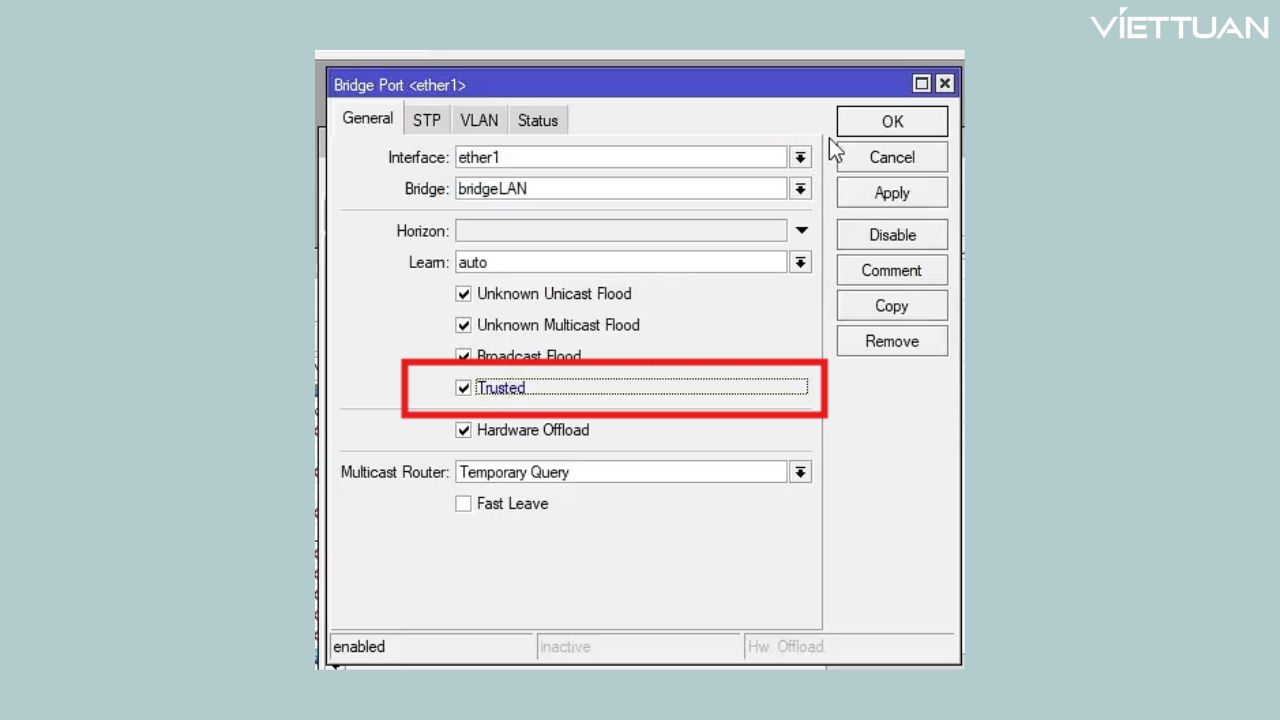
Task: Open the Status tab
Action: 537,120
